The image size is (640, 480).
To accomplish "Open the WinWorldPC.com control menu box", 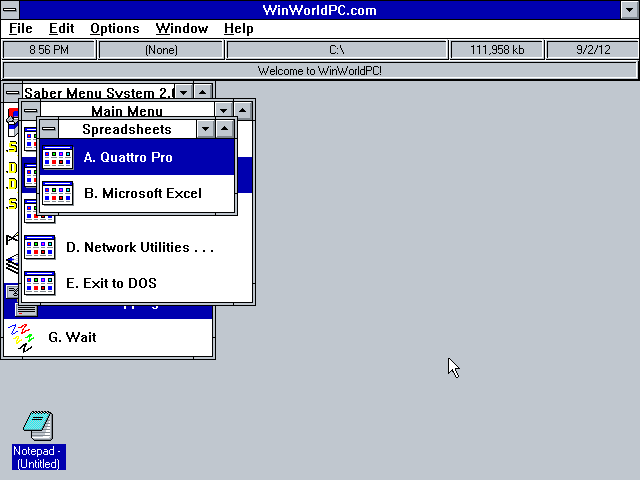I will coord(10,10).
